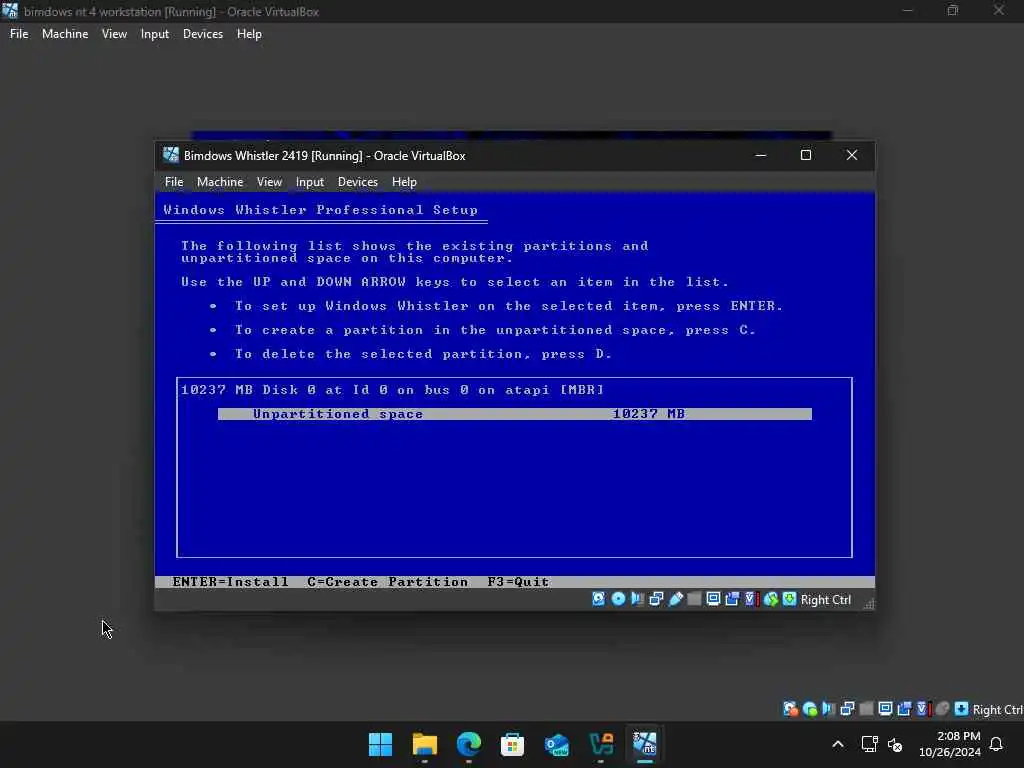This screenshot has height=768, width=1024.
Task: Click recording indicator icon in Whistler status bar
Action: (x=732, y=599)
